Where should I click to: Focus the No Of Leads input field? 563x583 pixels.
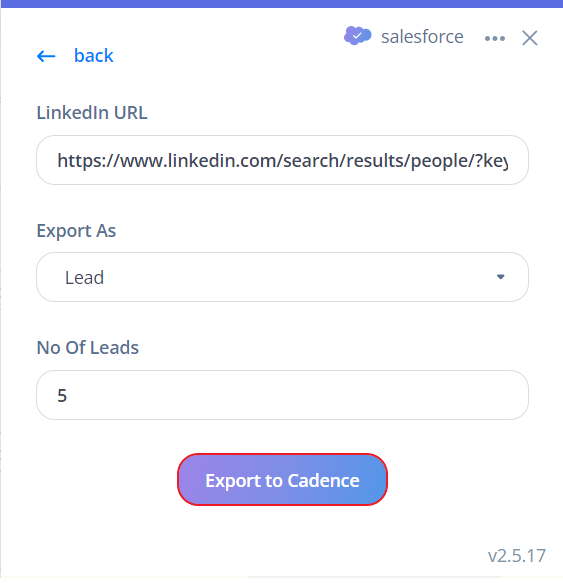coord(282,395)
